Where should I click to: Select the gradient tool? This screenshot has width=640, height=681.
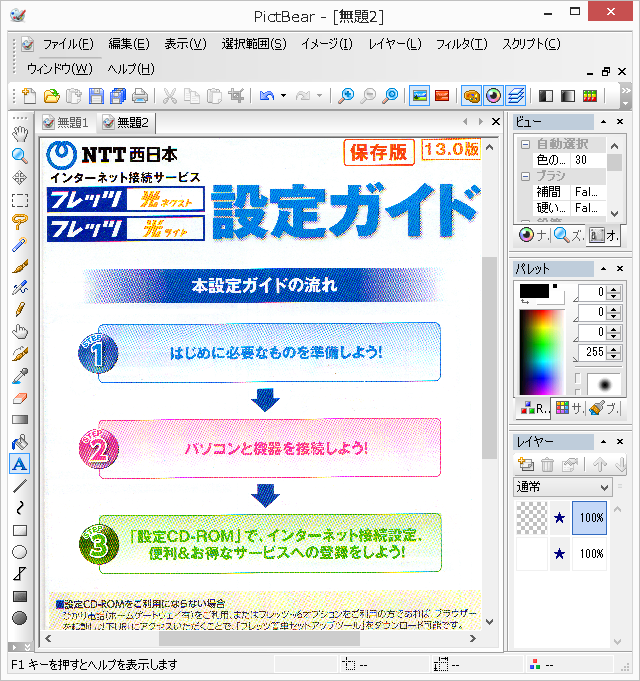point(20,420)
